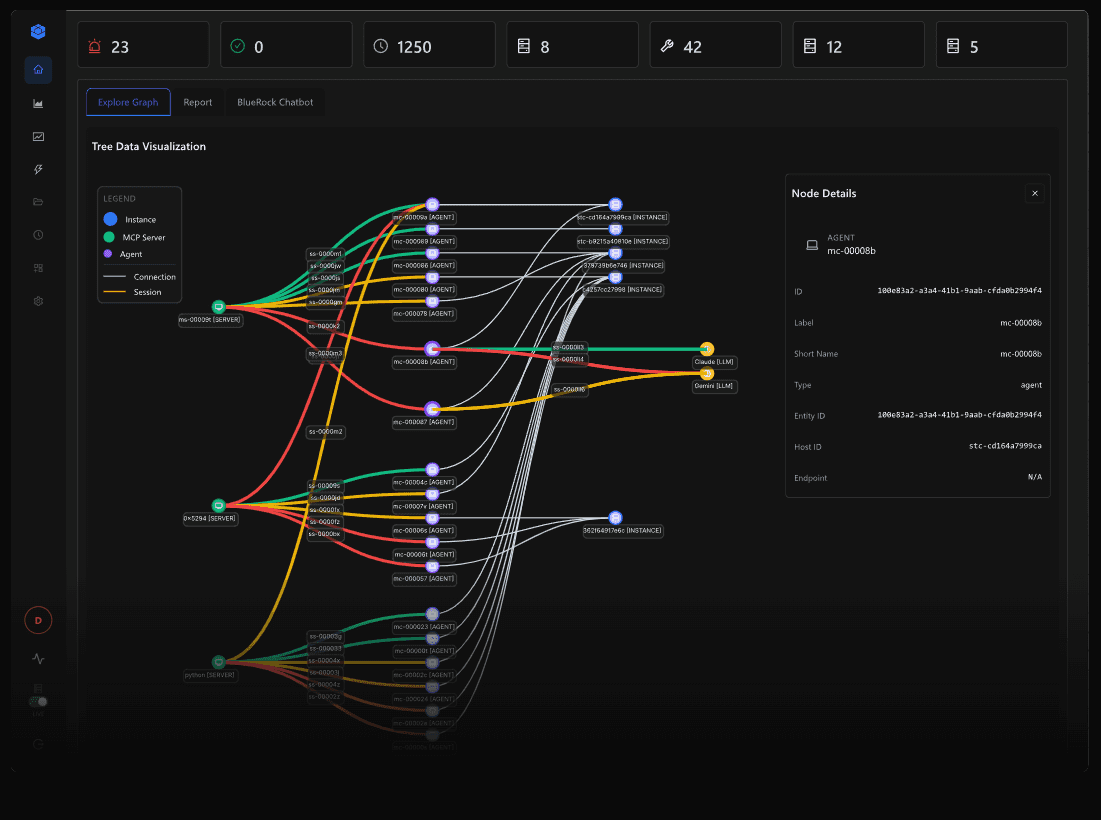Image resolution: width=1101 pixels, height=820 pixels.
Task: Click the ss-0000ll3 session label
Action: tap(569, 348)
